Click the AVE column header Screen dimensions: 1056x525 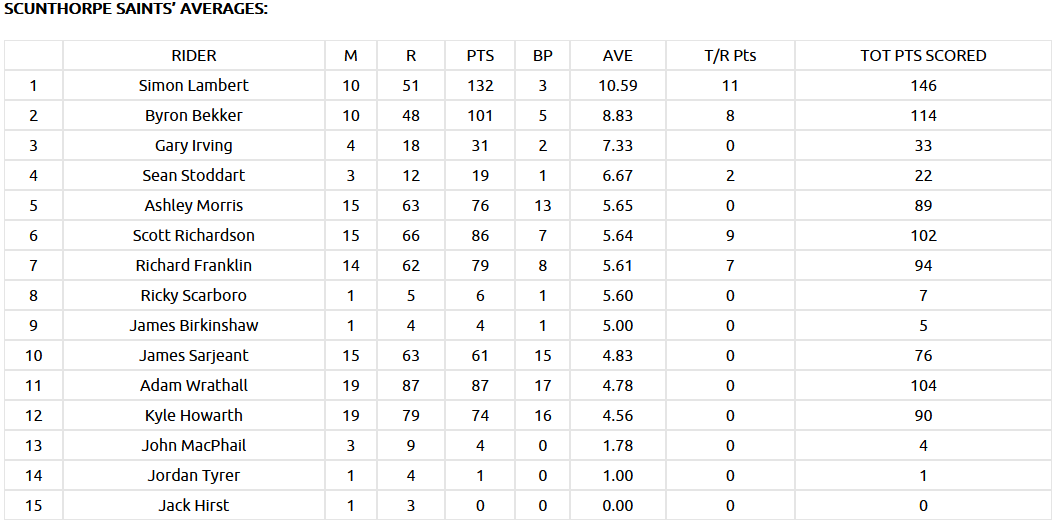(618, 56)
